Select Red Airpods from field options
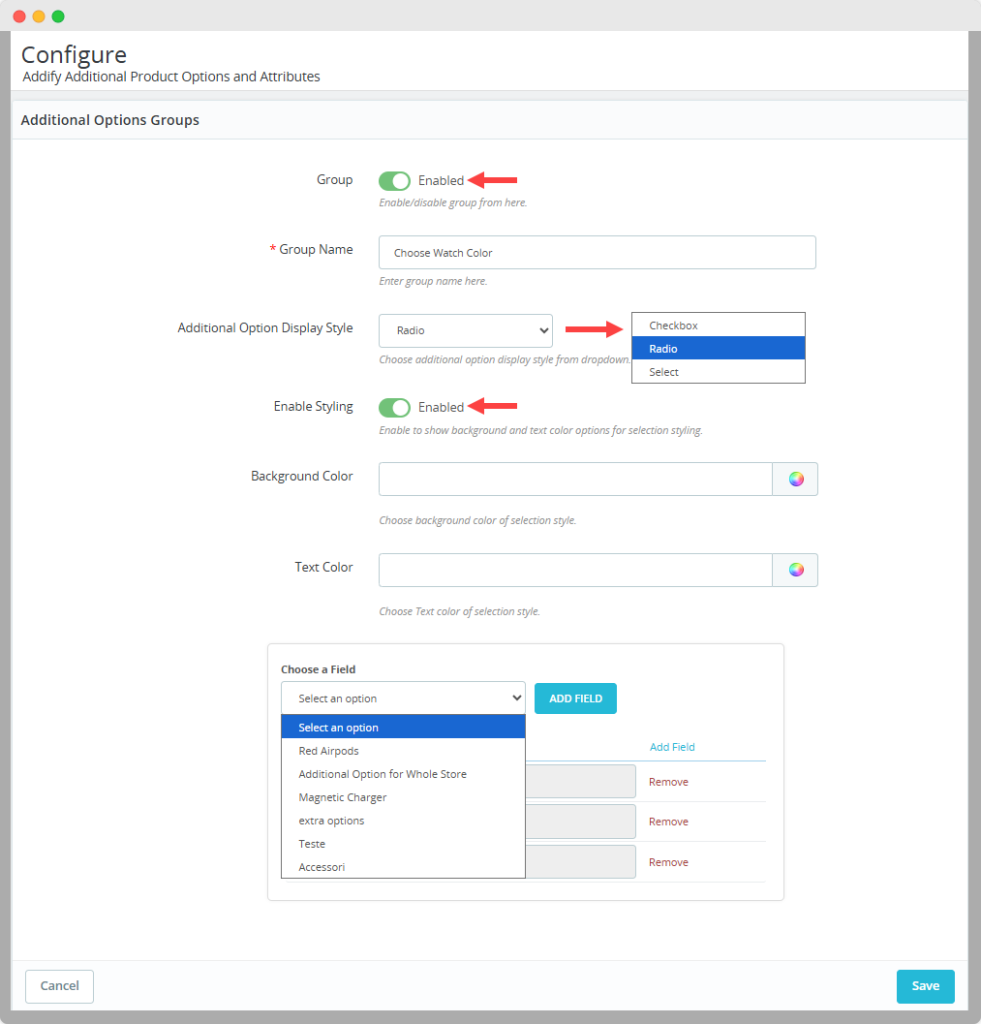The height and width of the screenshot is (1024, 981). pos(328,751)
